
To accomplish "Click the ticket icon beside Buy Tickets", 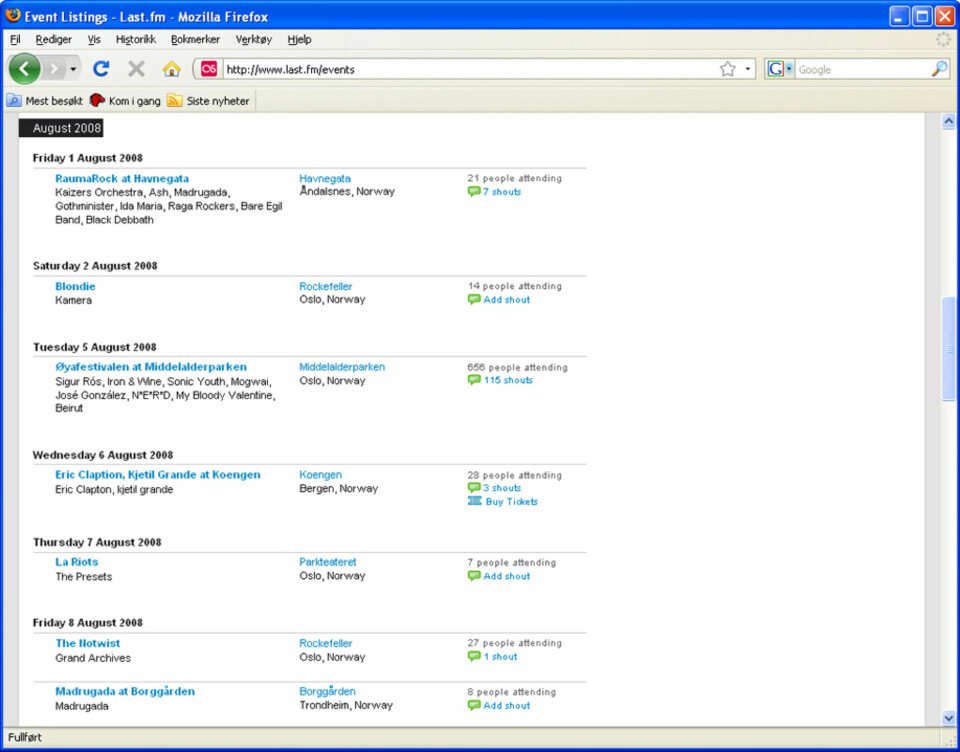I will (474, 501).
